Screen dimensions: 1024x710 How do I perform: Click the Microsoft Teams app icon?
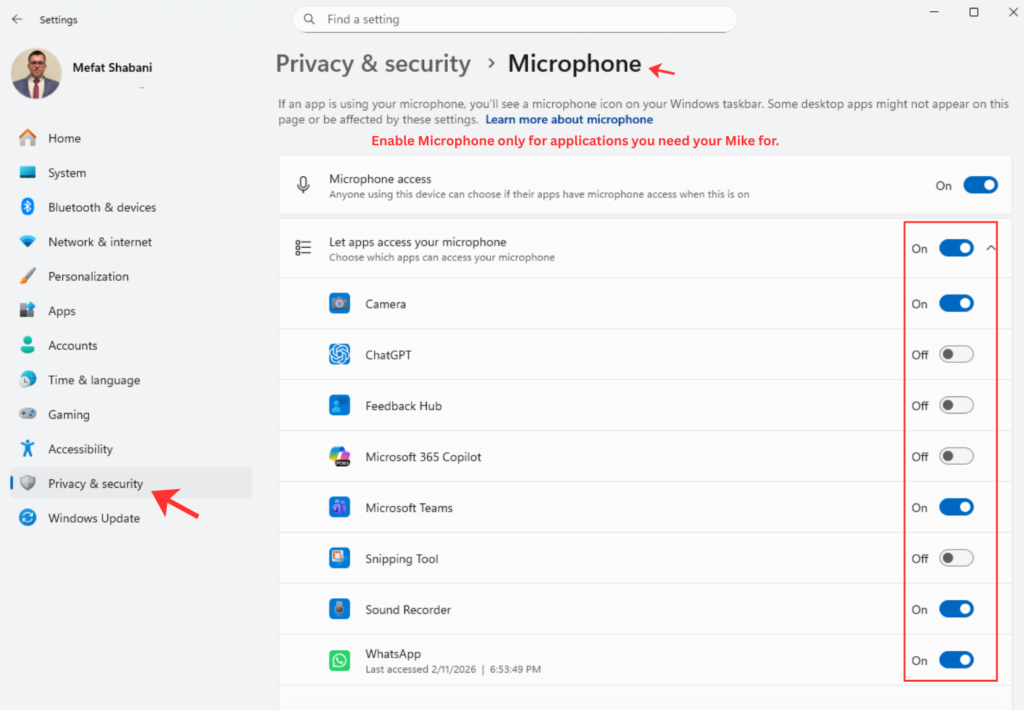[339, 508]
